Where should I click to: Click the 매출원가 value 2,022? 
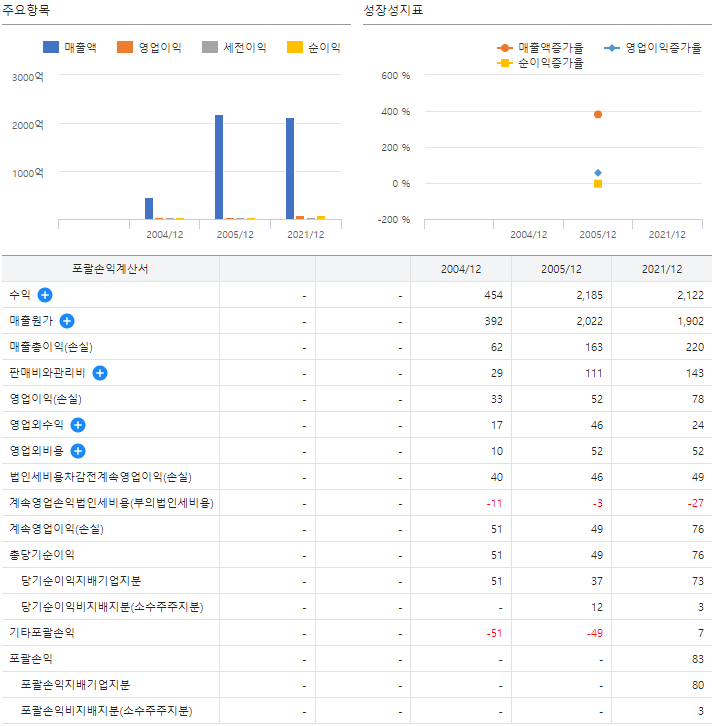[589, 321]
